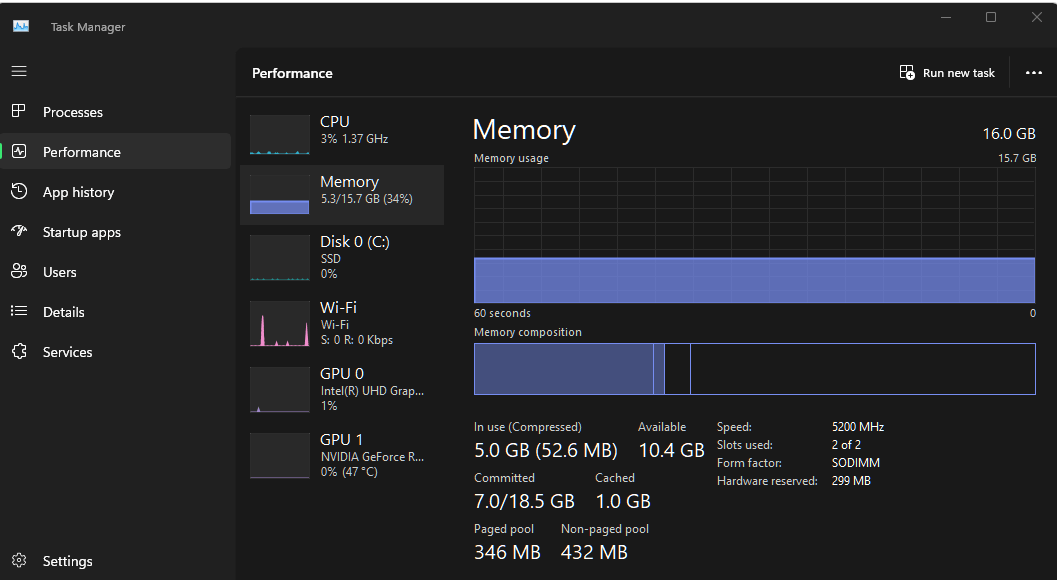
Task: Click the 5200 MHz speed value
Action: (x=857, y=427)
